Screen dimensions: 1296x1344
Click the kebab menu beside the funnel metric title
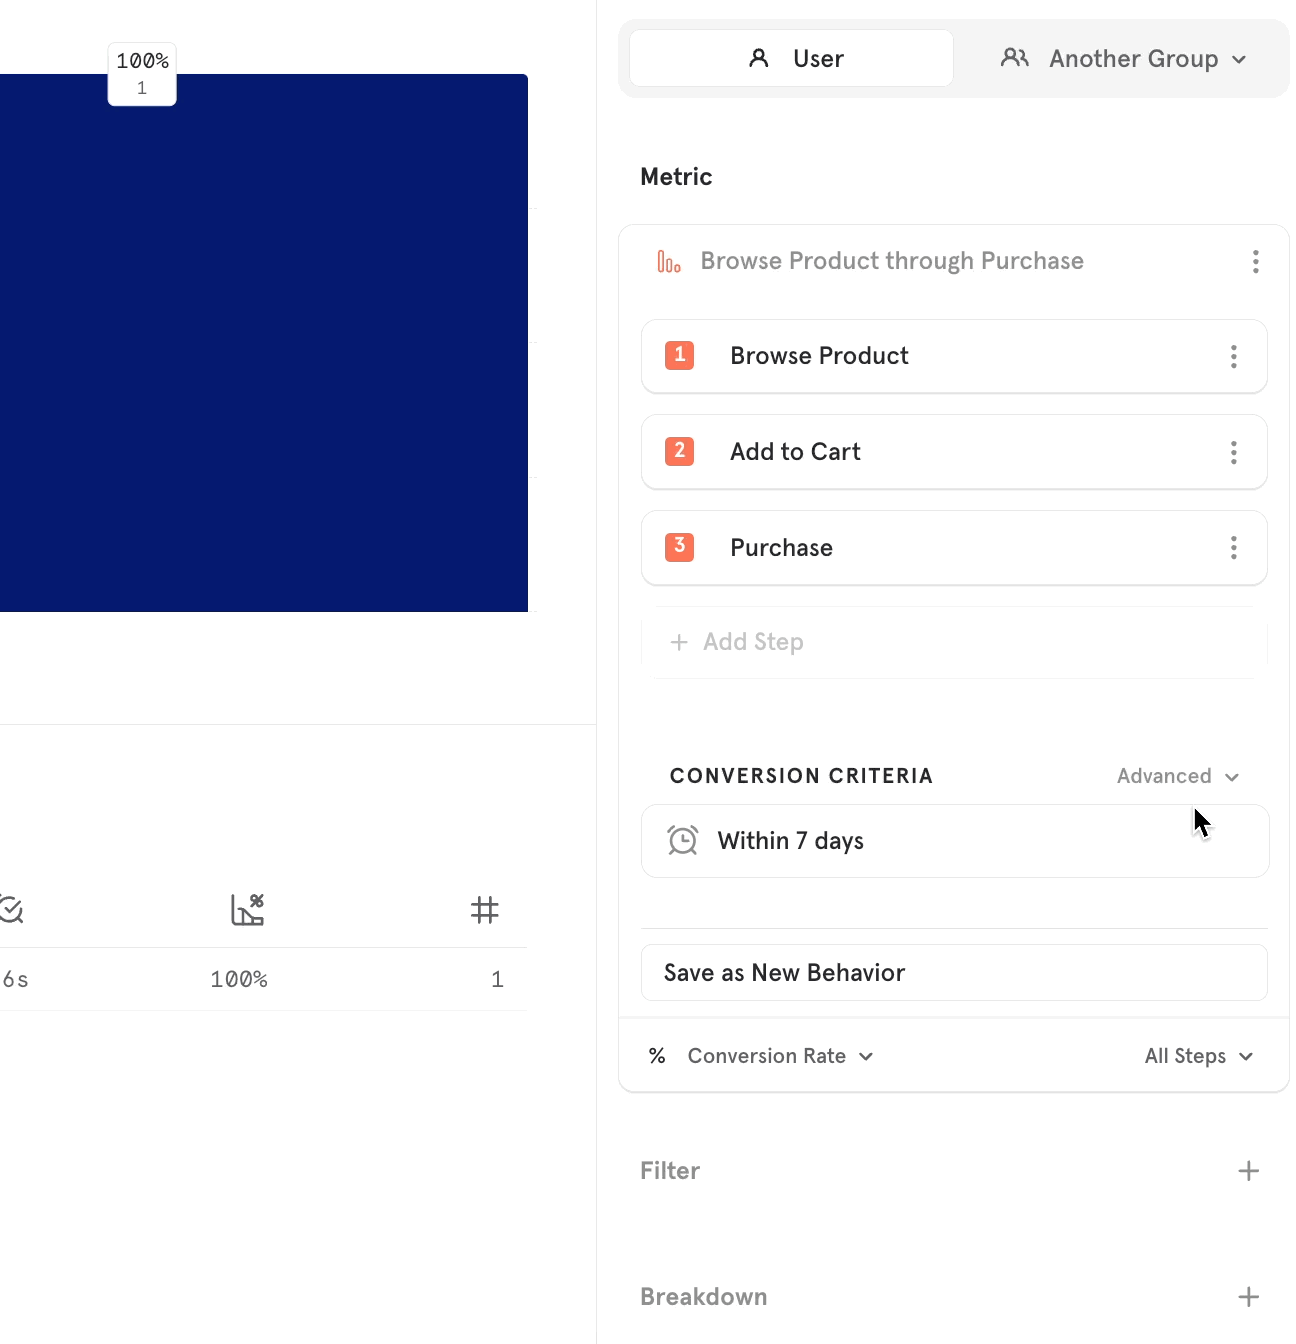click(x=1256, y=261)
